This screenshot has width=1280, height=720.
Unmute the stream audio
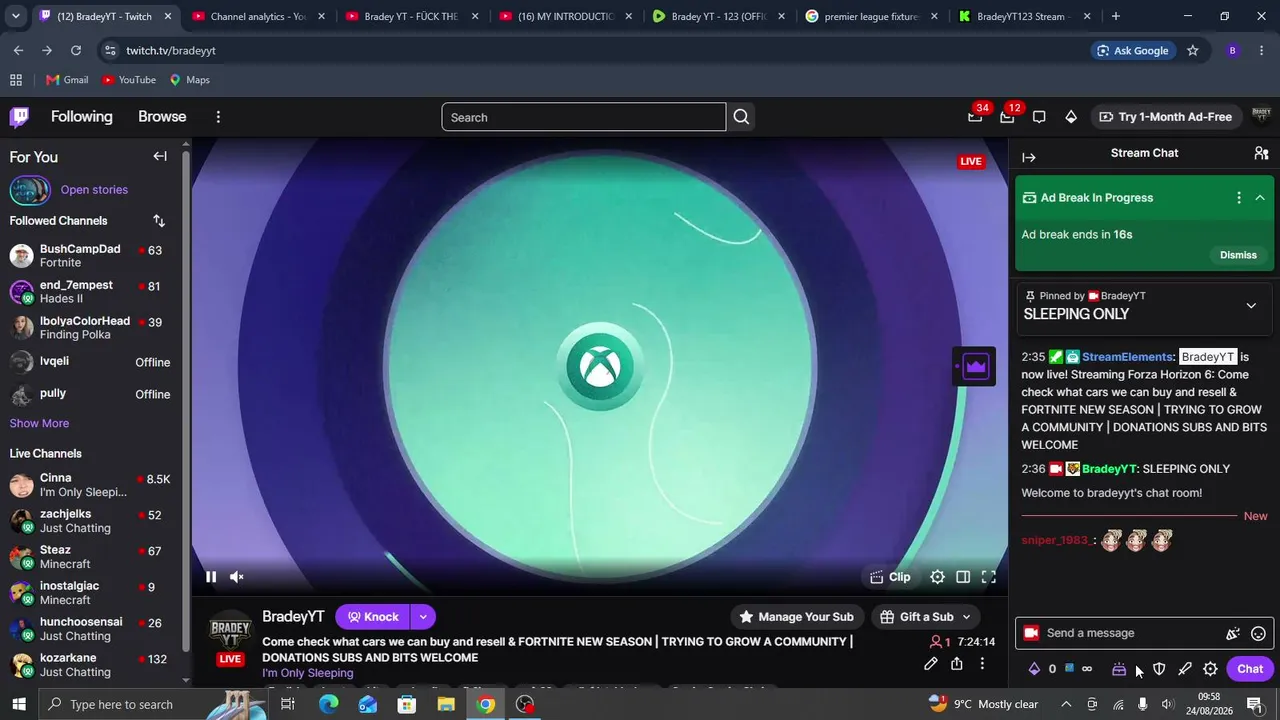[x=237, y=577]
